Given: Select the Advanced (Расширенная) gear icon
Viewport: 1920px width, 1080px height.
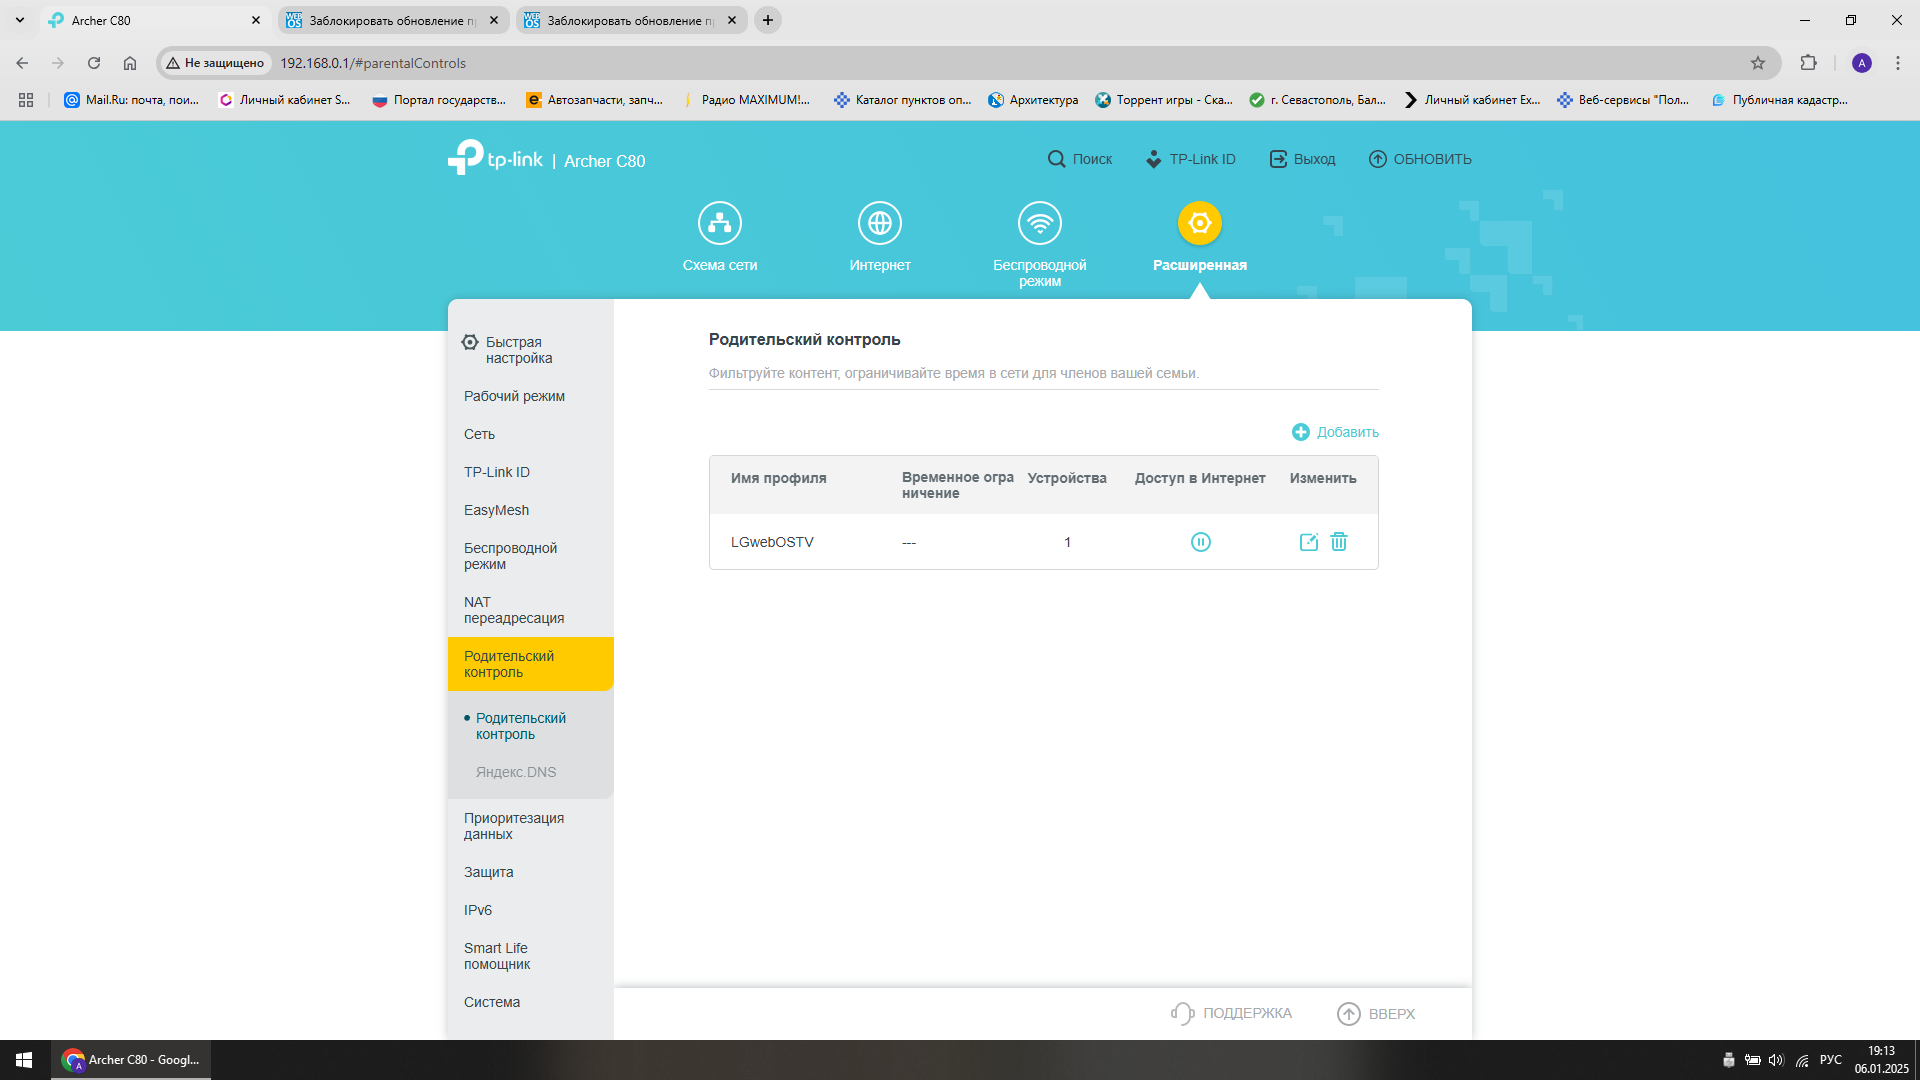Looking at the screenshot, I should coord(1199,223).
